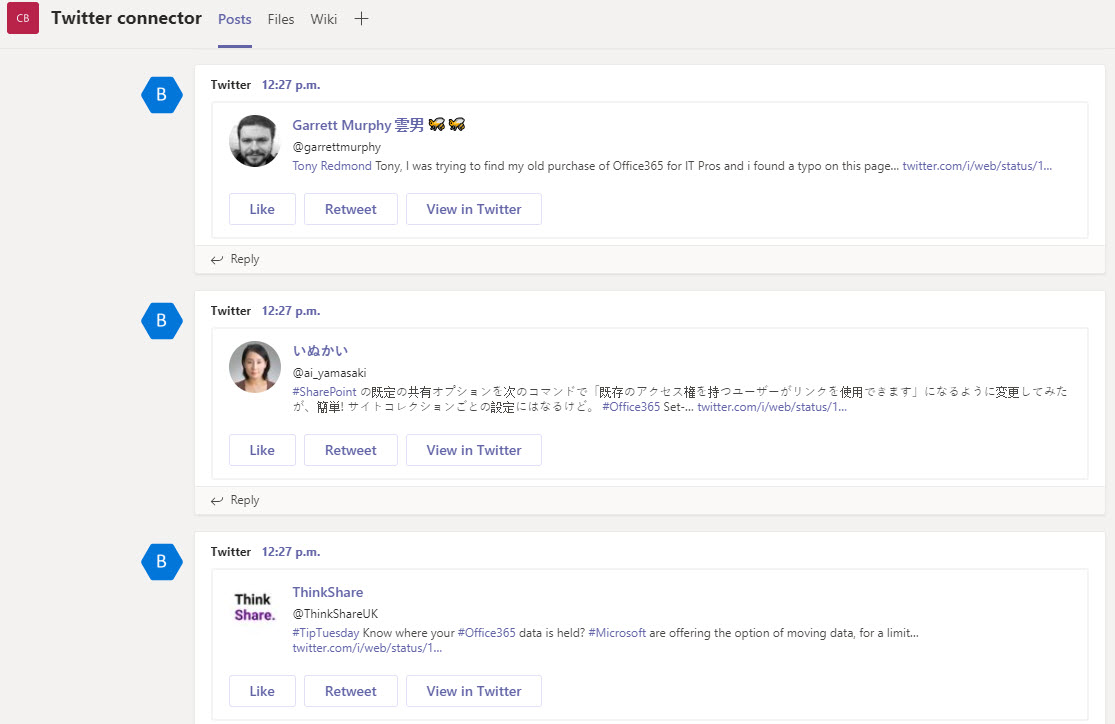Image resolution: width=1115 pixels, height=724 pixels.
Task: Open Garrett Murphy's profile photo
Action: pos(255,141)
